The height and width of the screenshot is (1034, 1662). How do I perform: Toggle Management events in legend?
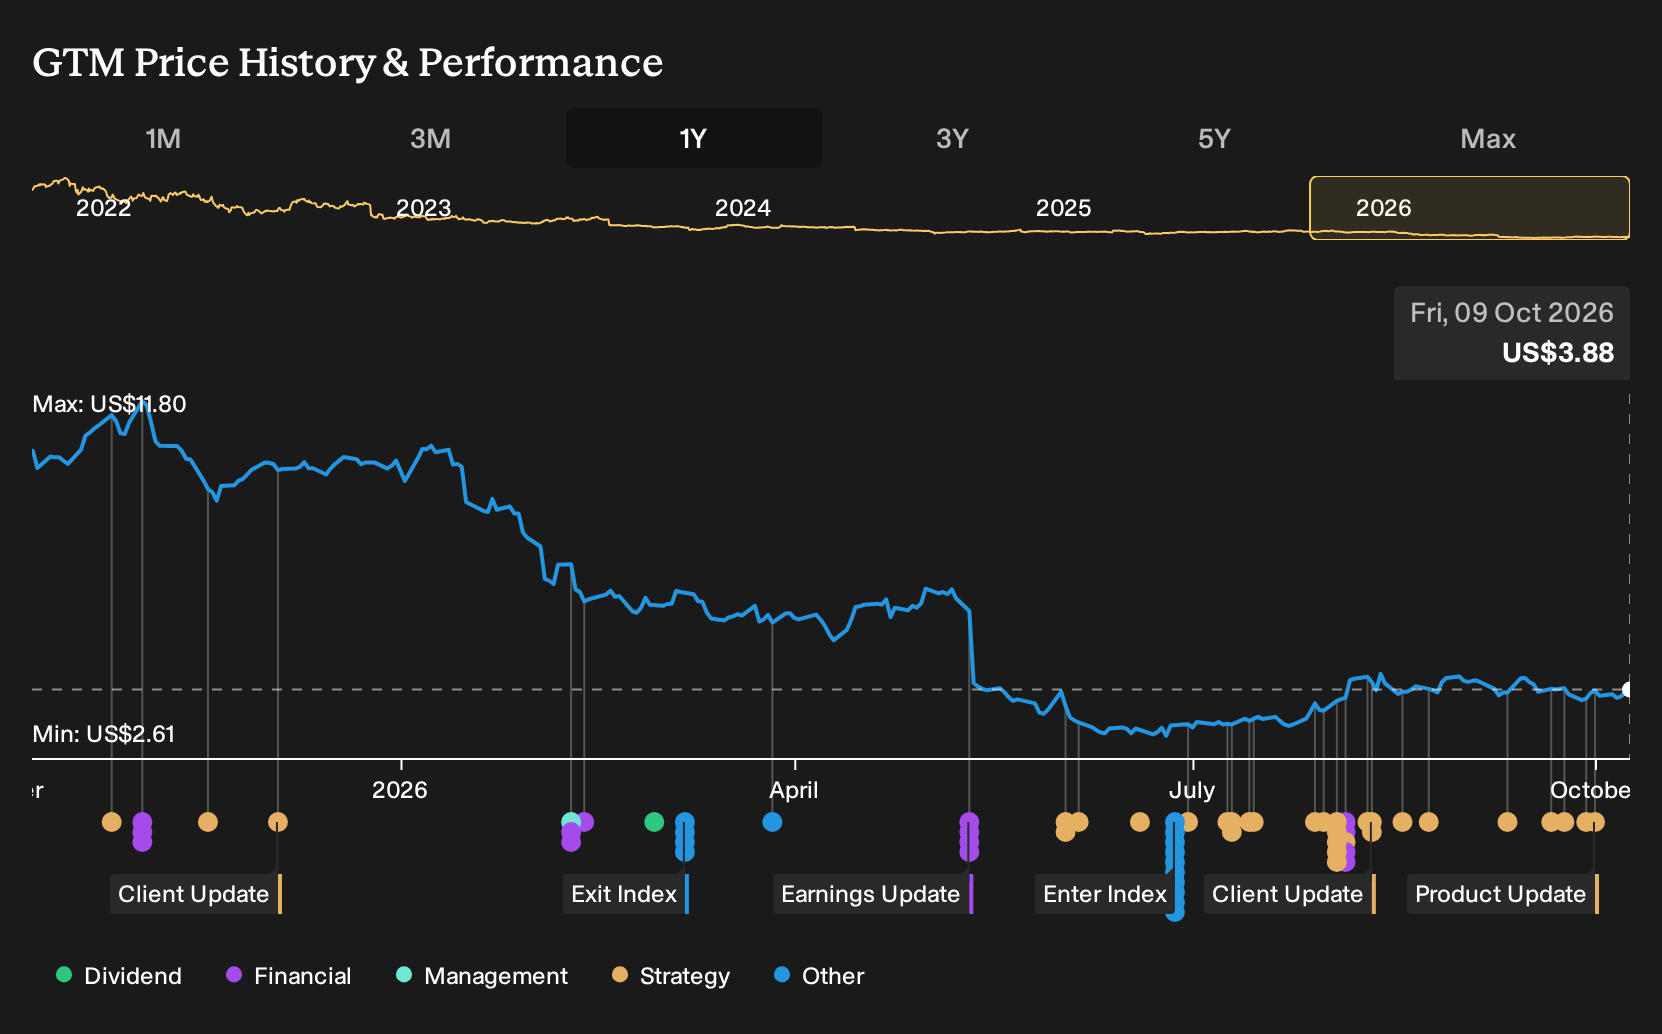tap(482, 976)
